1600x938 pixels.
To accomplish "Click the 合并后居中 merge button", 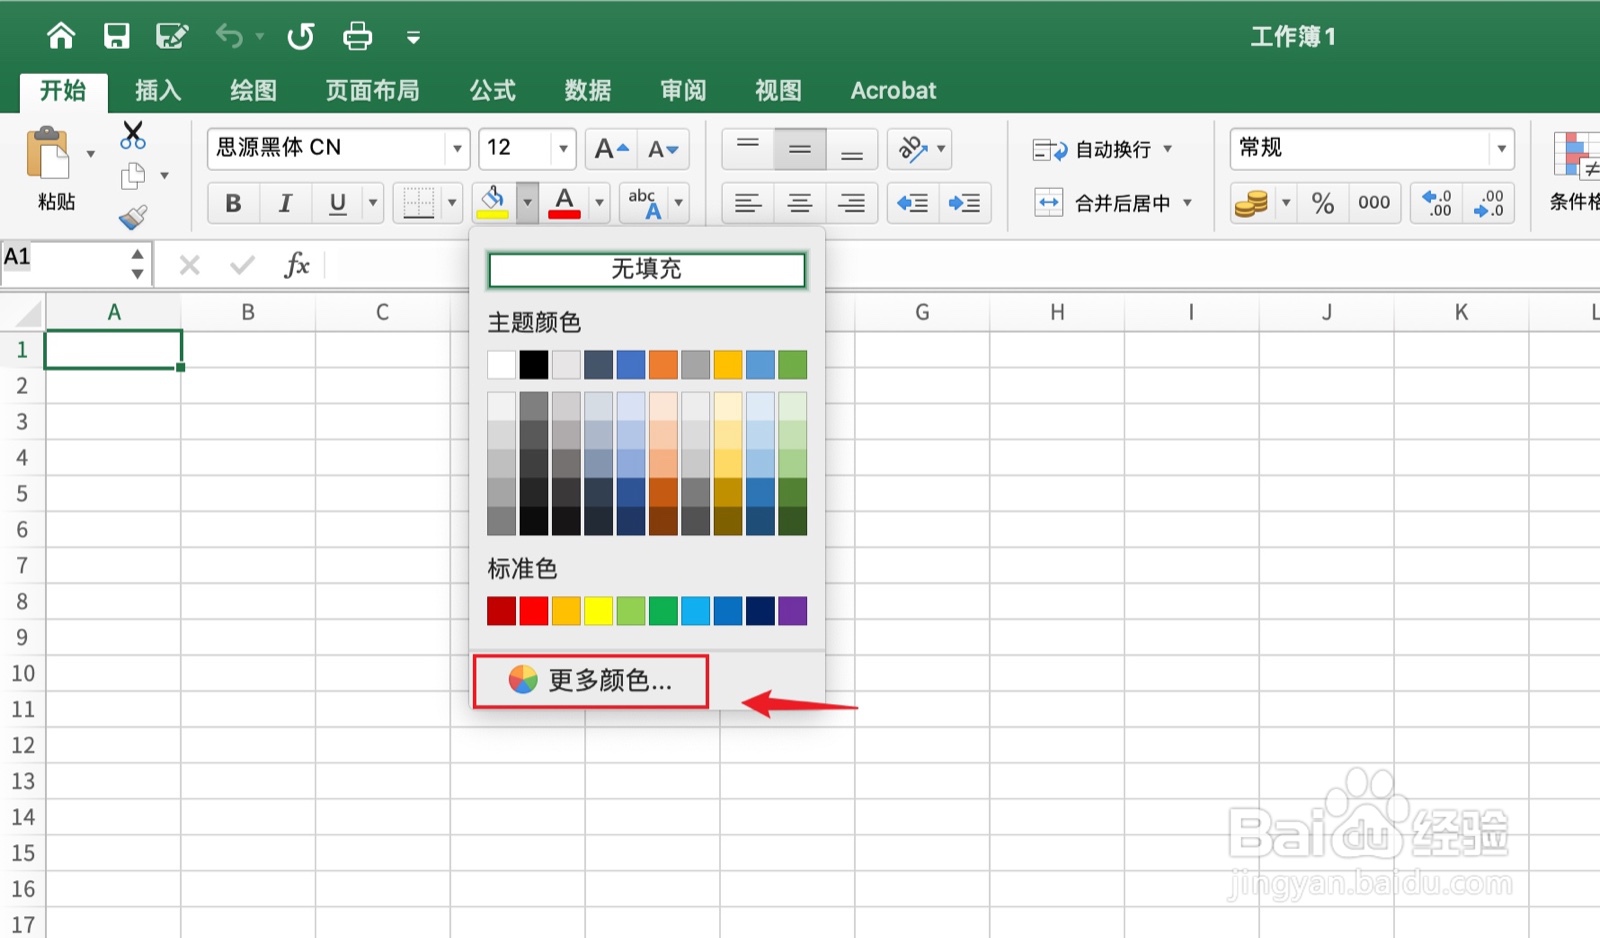I will click(x=1102, y=203).
